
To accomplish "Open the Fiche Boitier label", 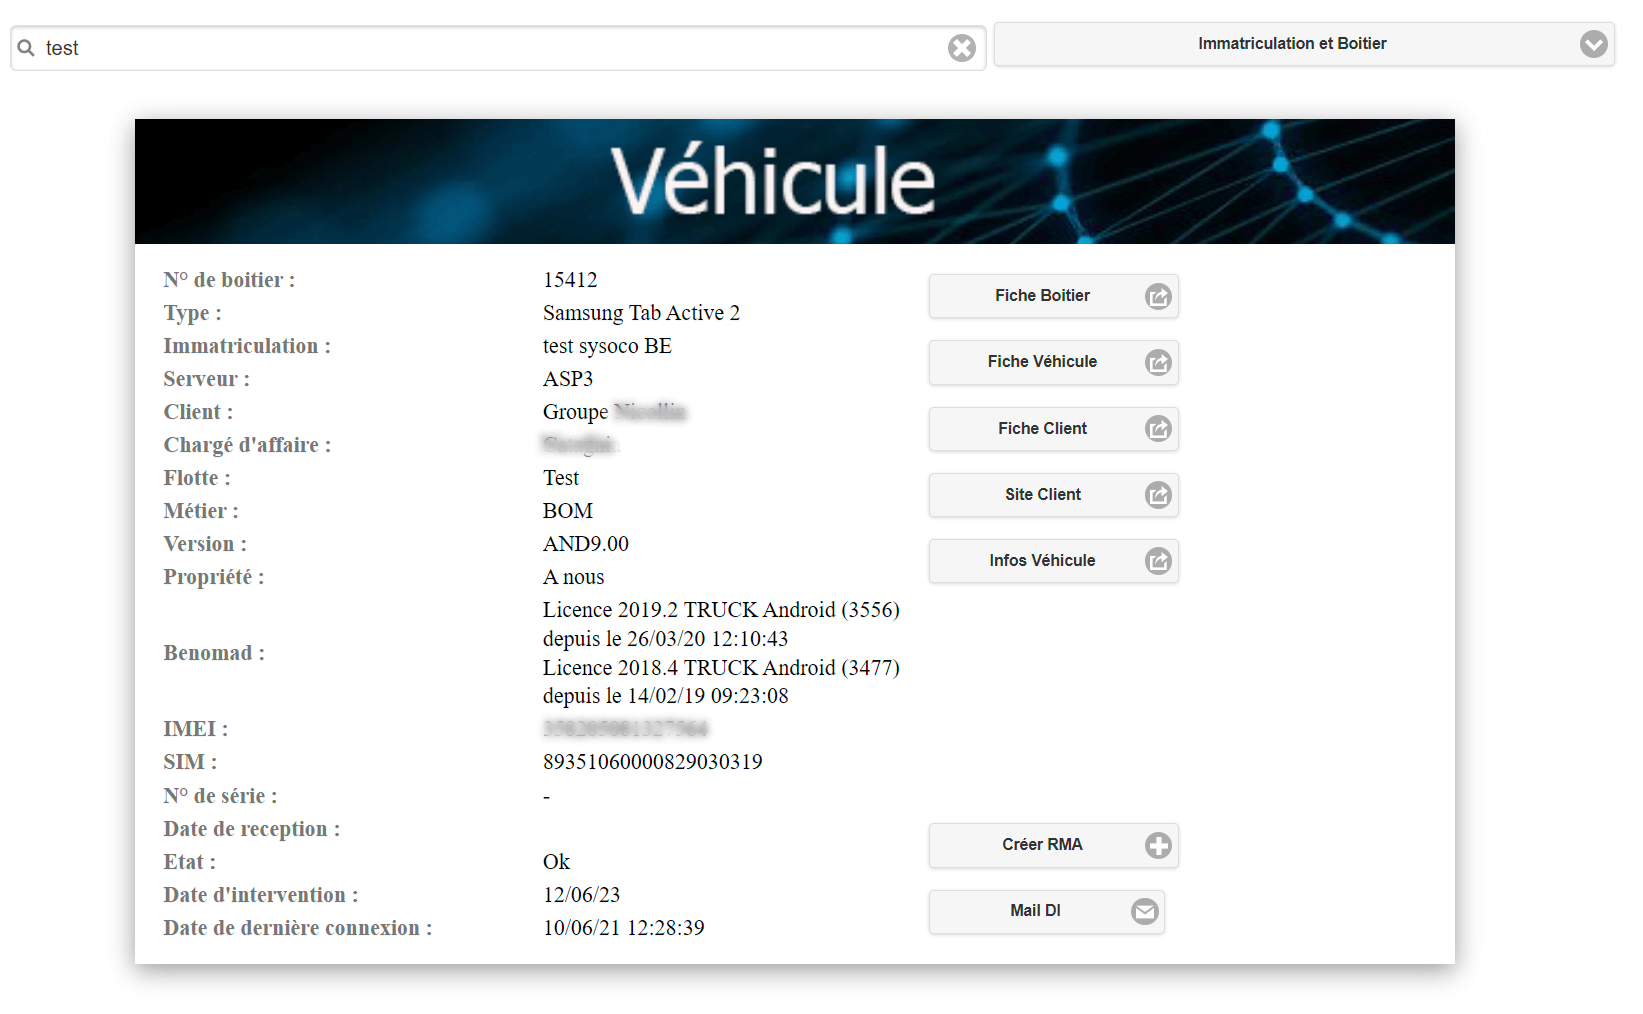I will [1042, 296].
